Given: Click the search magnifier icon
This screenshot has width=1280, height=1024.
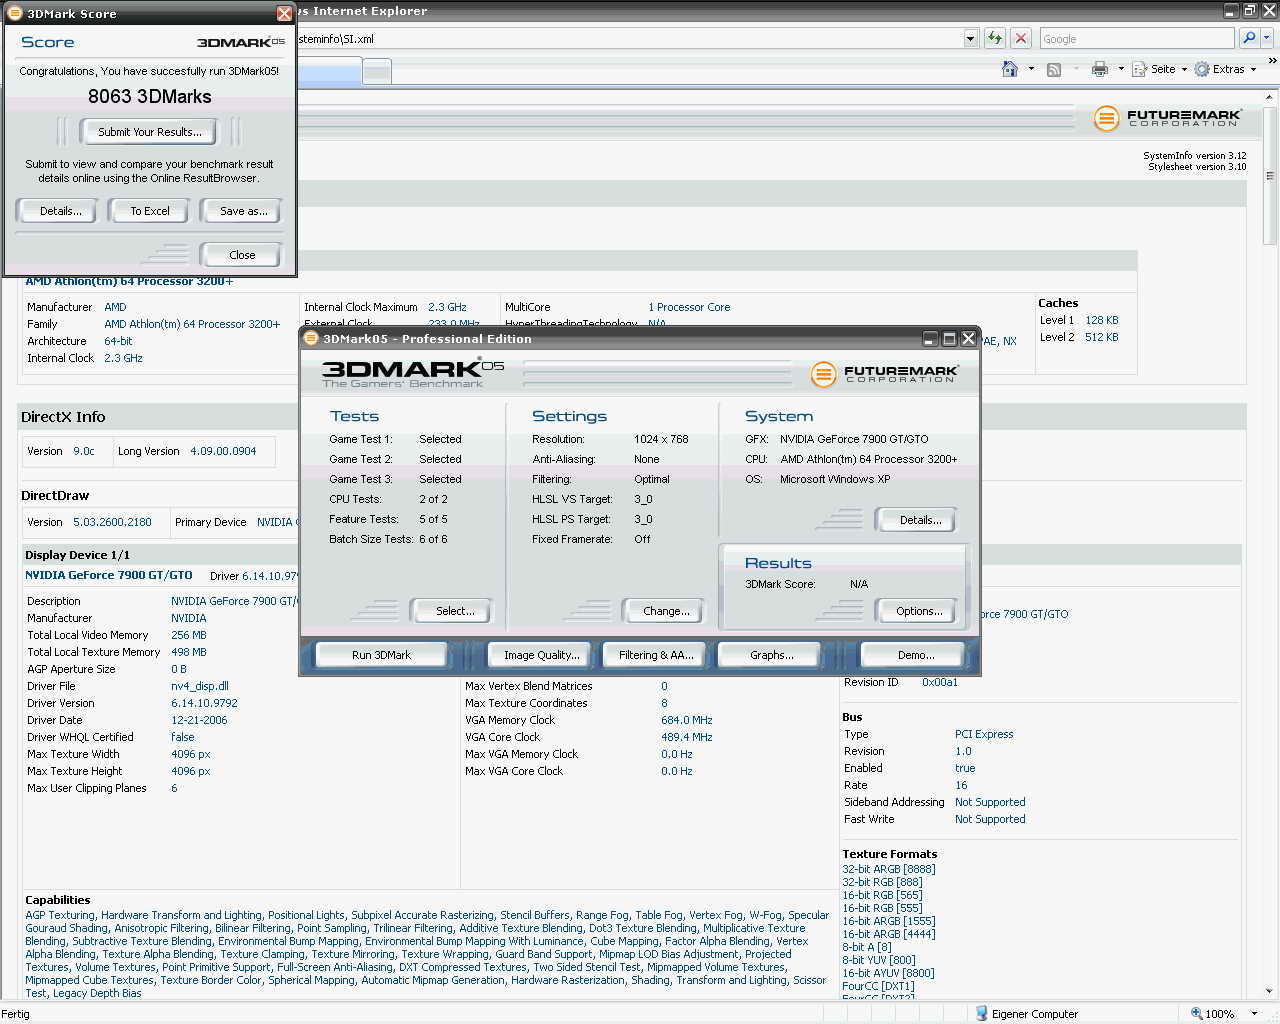Looking at the screenshot, I should click(1249, 38).
